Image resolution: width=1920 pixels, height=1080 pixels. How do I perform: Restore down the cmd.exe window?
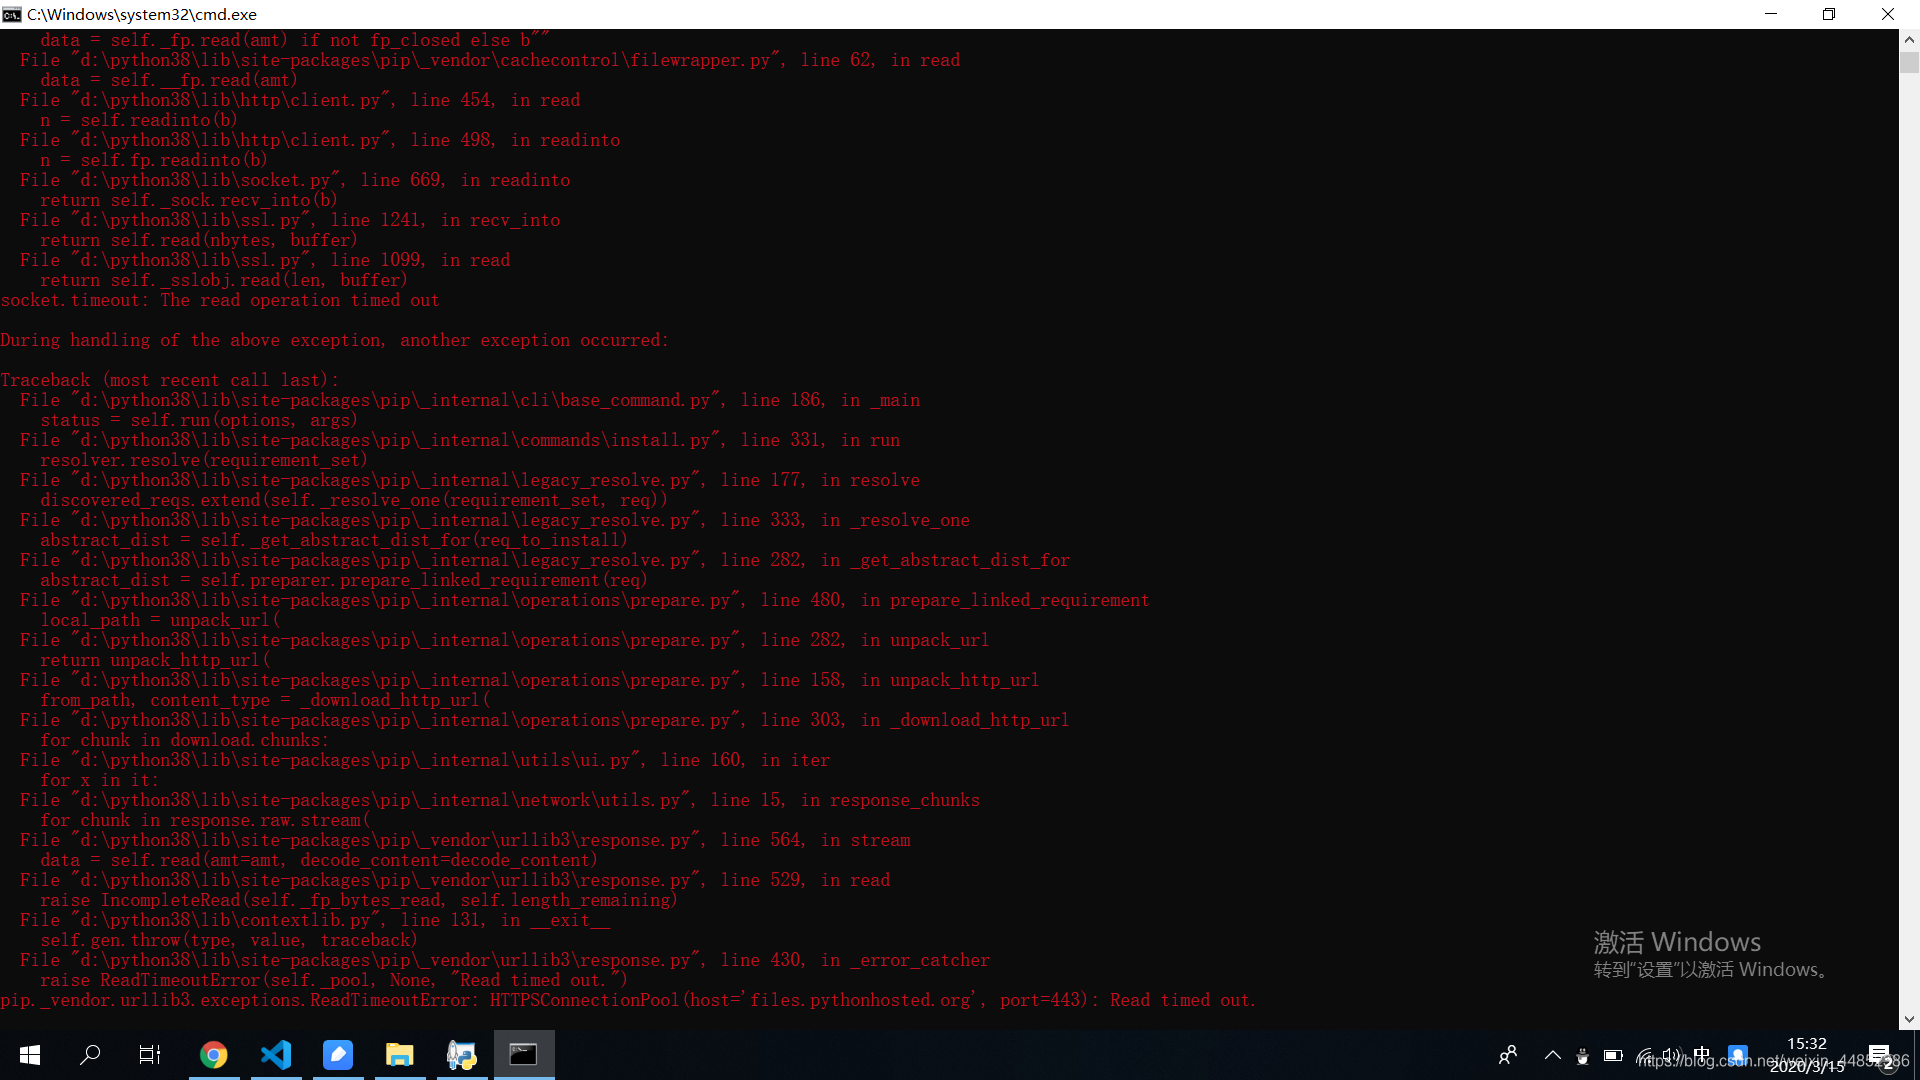click(x=1829, y=14)
